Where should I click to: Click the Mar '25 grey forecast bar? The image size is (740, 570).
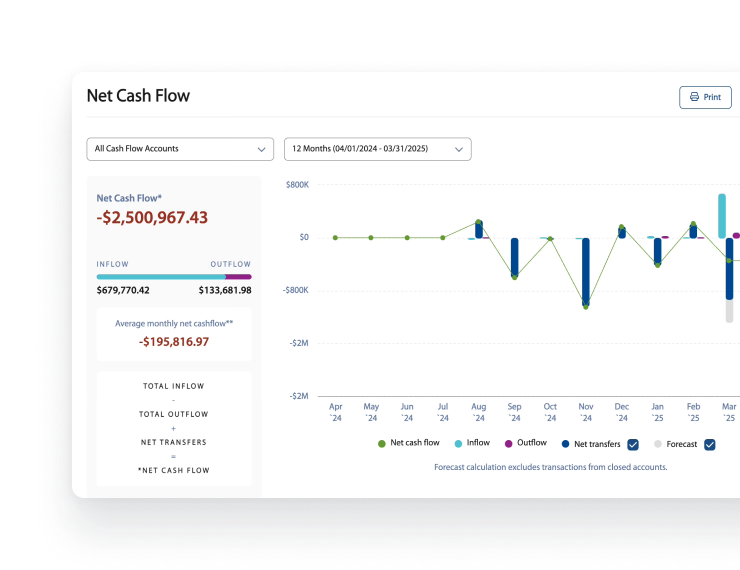729,311
